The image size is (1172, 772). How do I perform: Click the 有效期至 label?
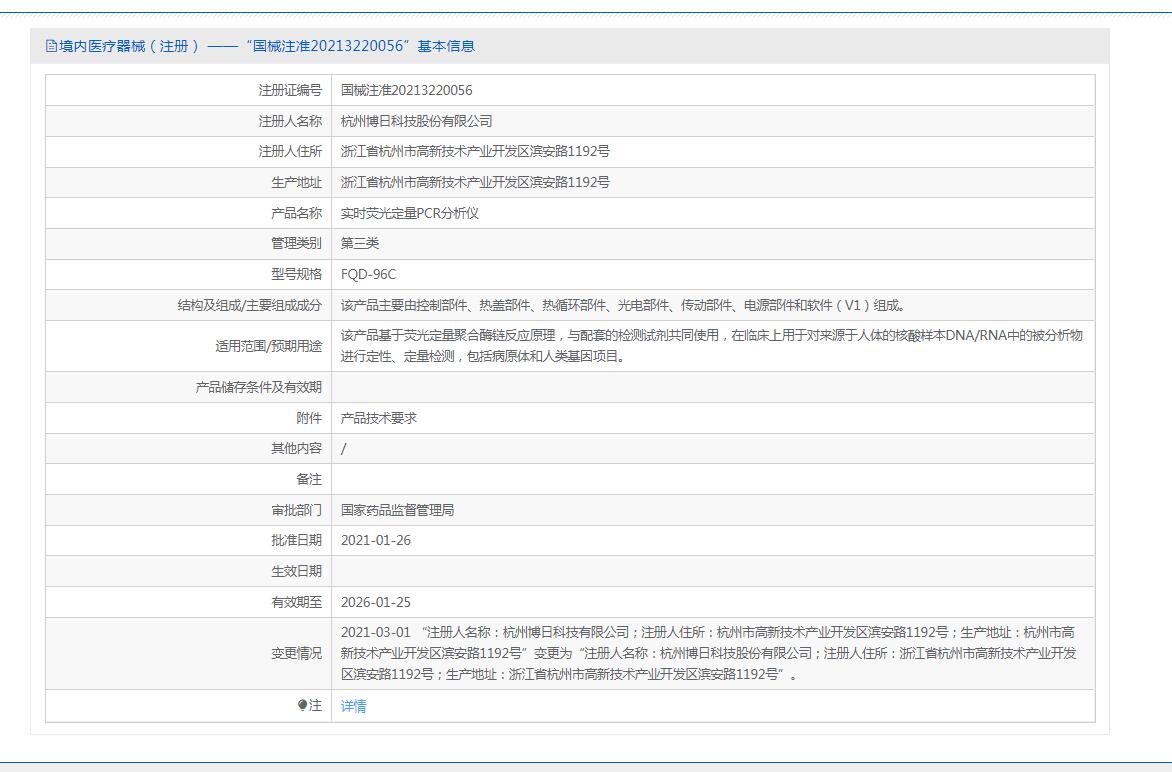pyautogui.click(x=297, y=602)
